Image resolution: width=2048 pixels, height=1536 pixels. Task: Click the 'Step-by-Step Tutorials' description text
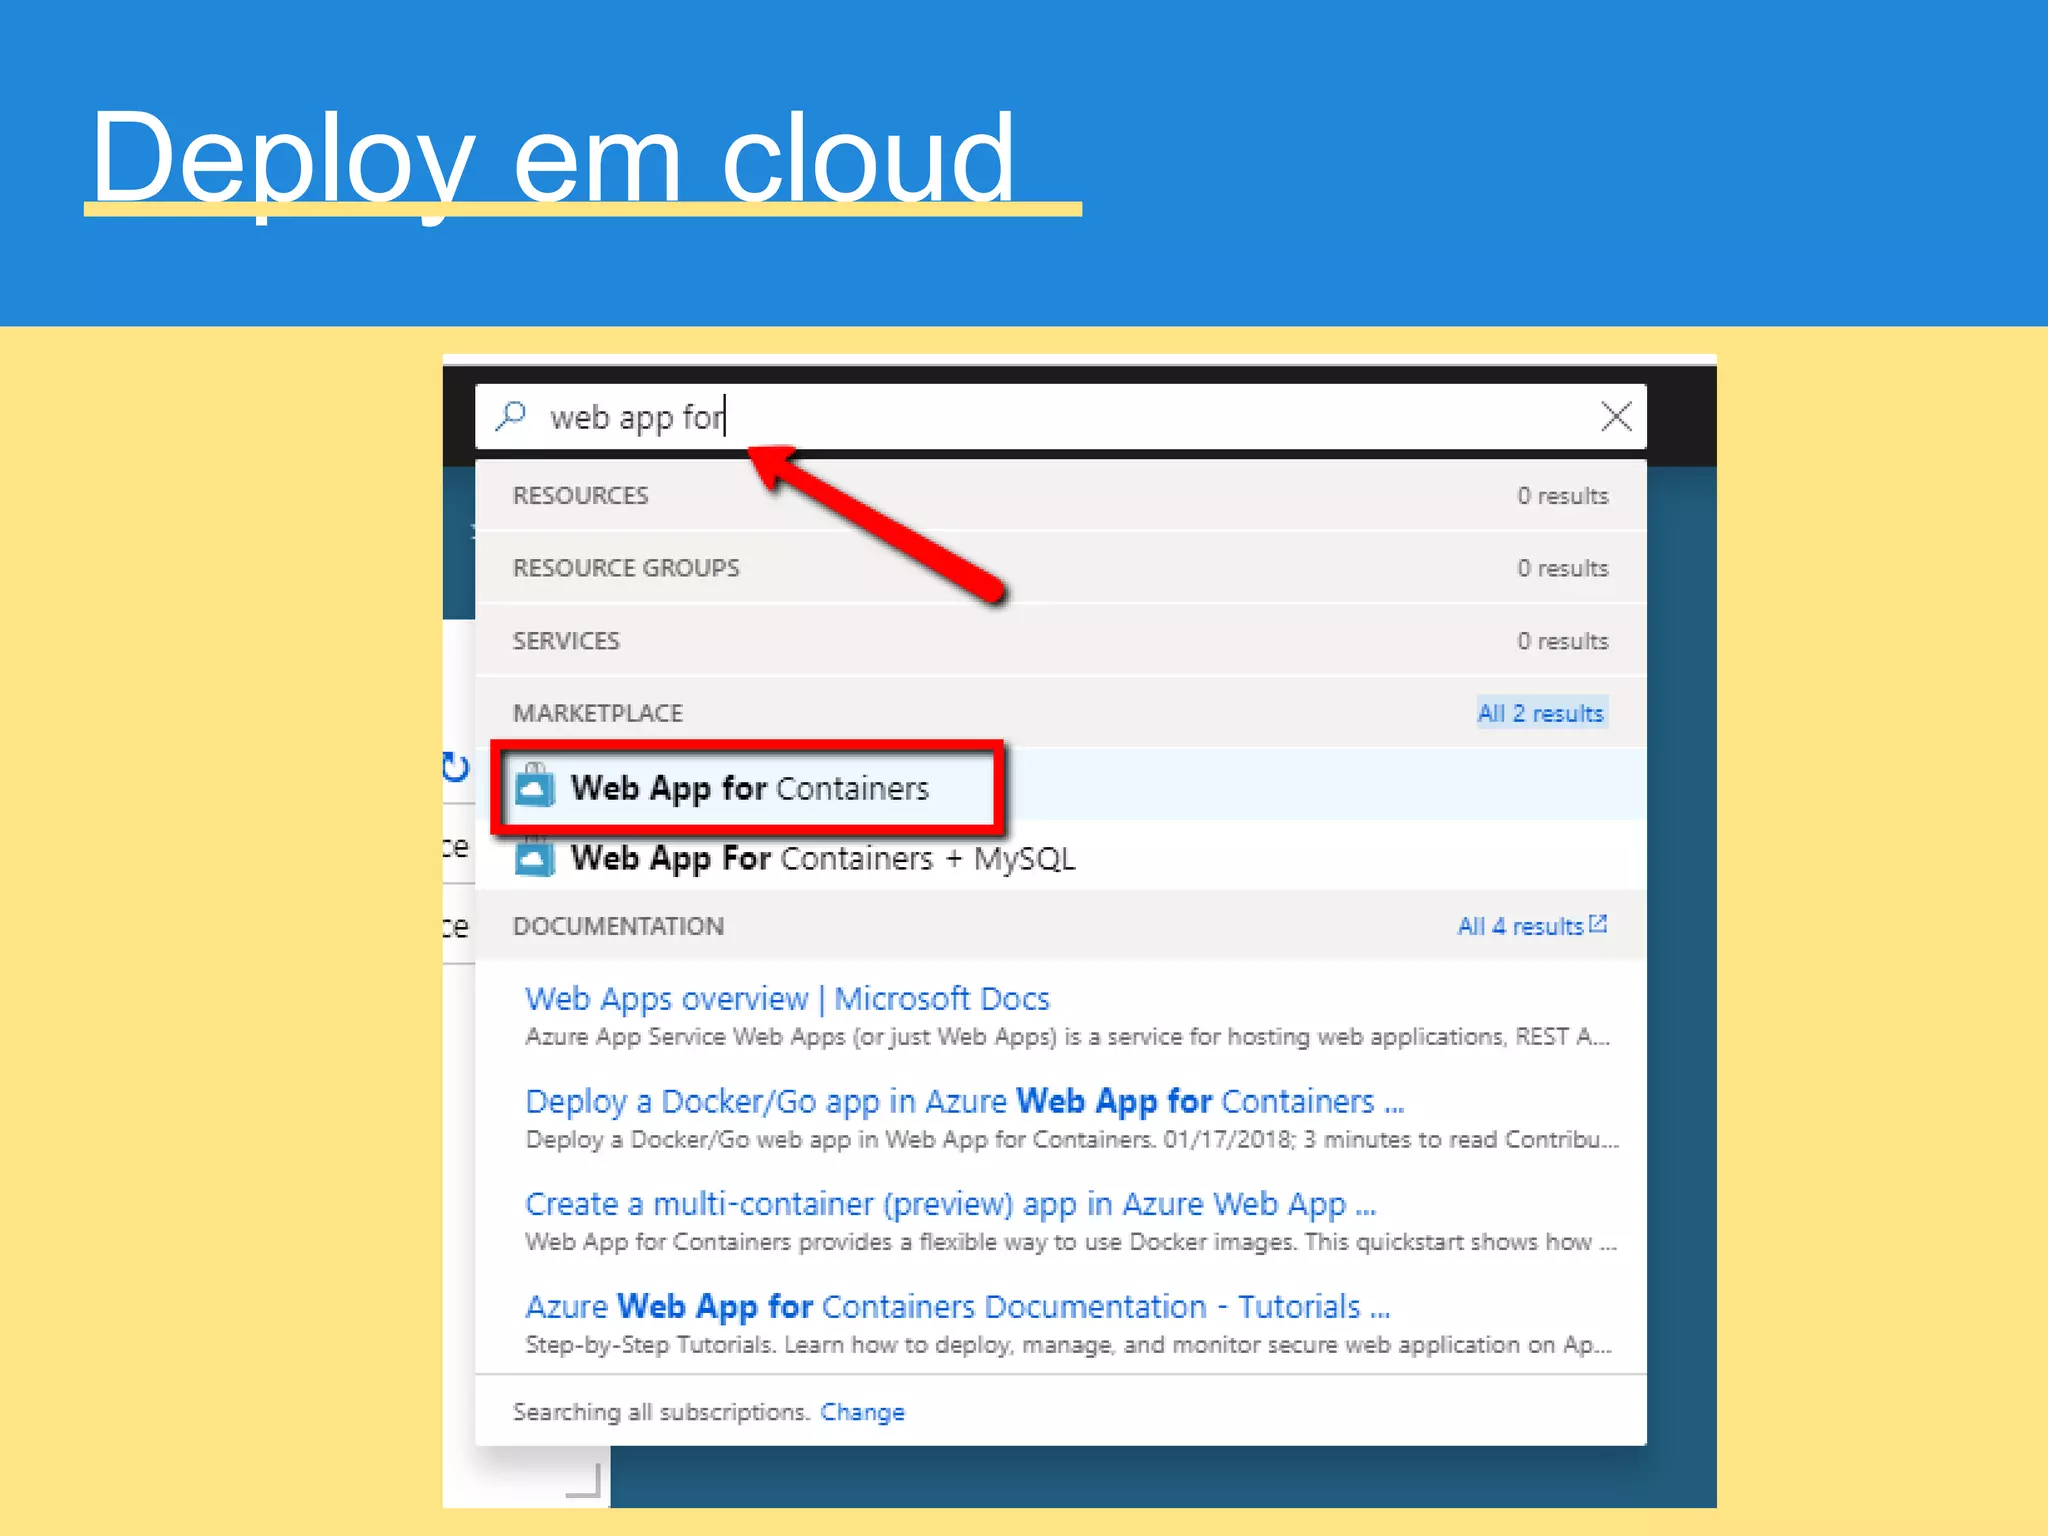[x=1068, y=1344]
